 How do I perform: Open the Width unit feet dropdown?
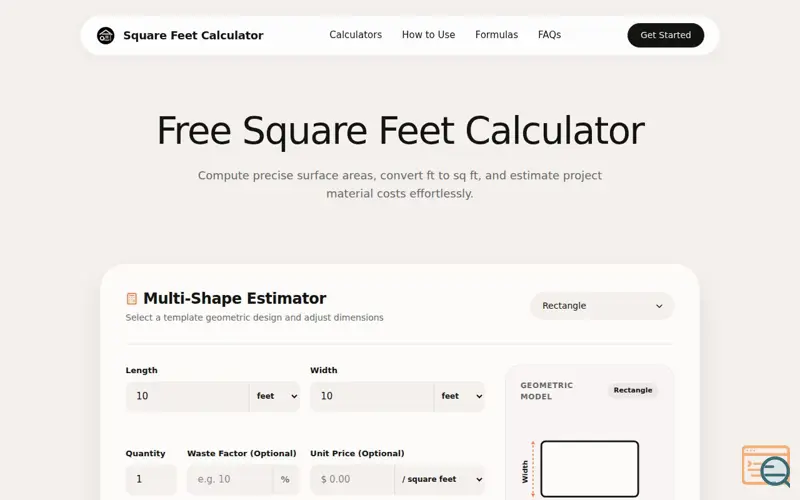(460, 396)
